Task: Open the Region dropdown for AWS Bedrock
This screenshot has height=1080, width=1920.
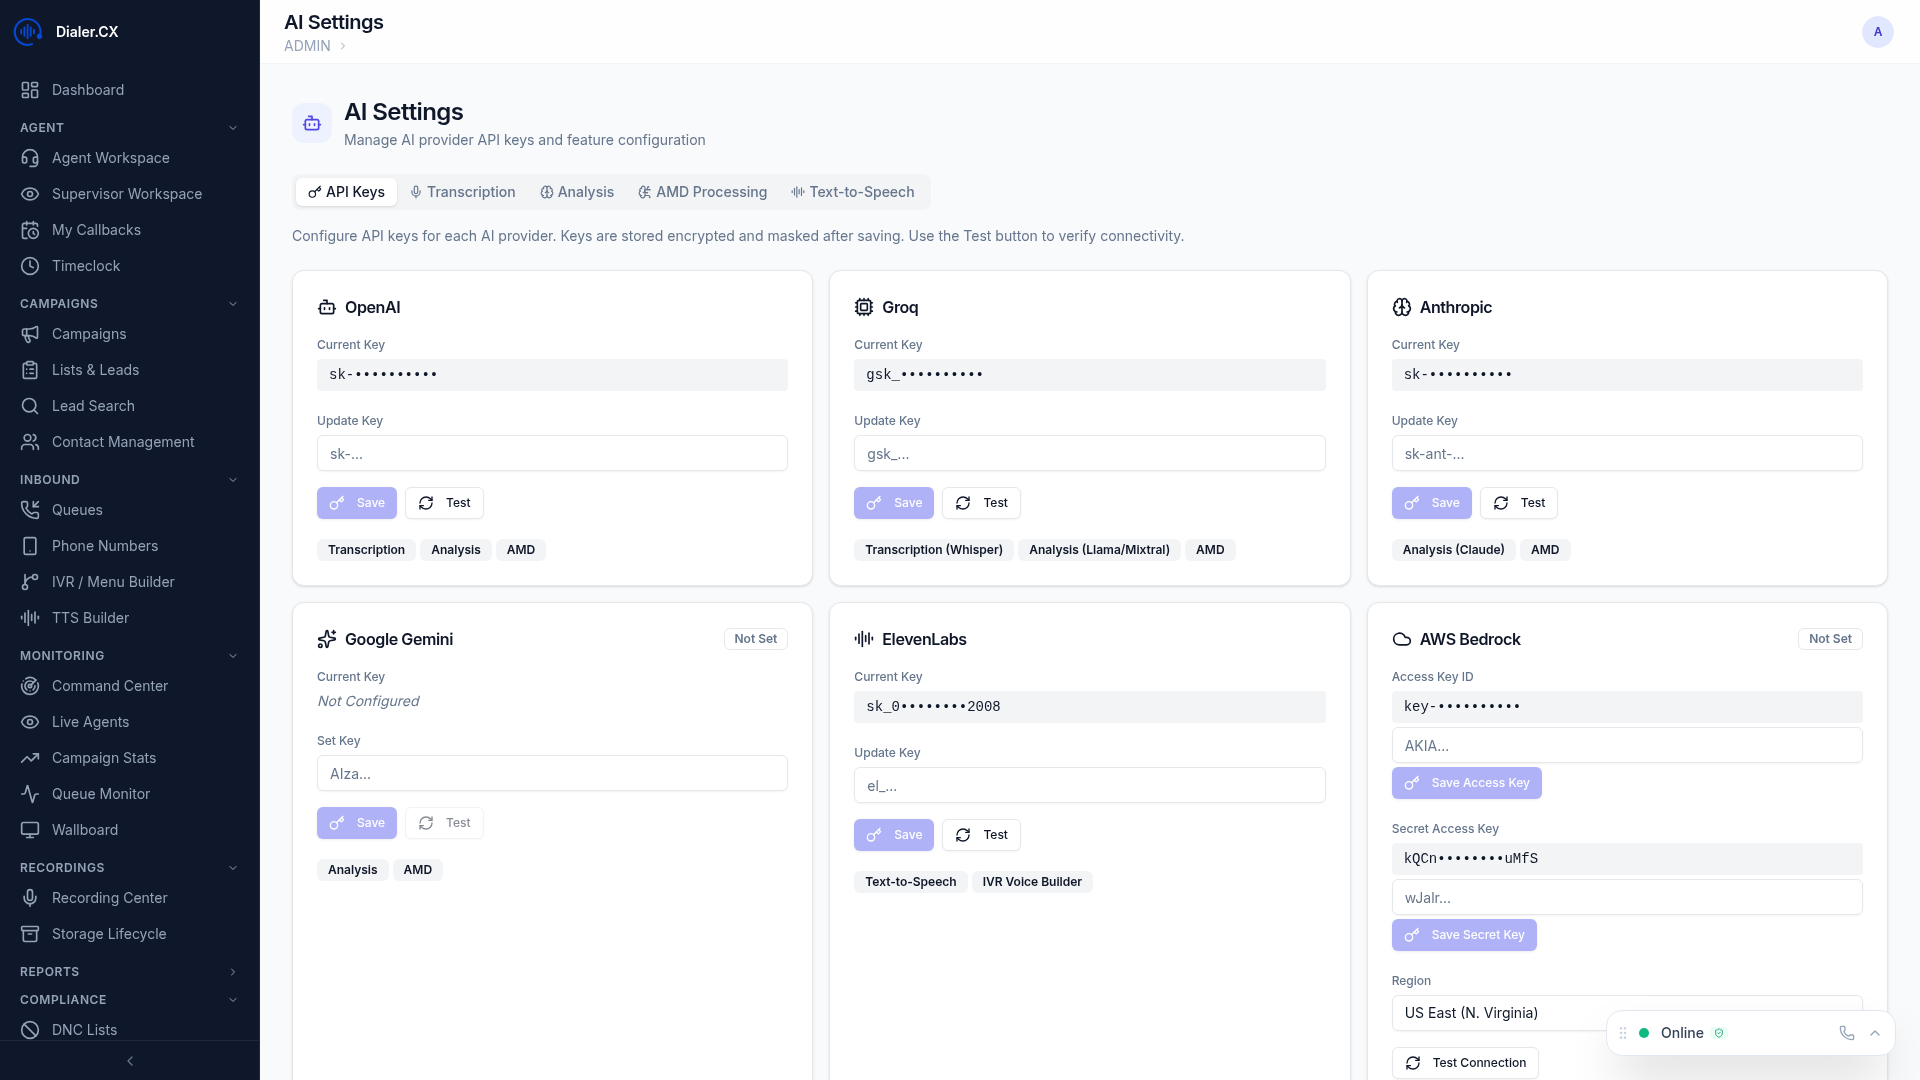Action: coord(1626,1012)
